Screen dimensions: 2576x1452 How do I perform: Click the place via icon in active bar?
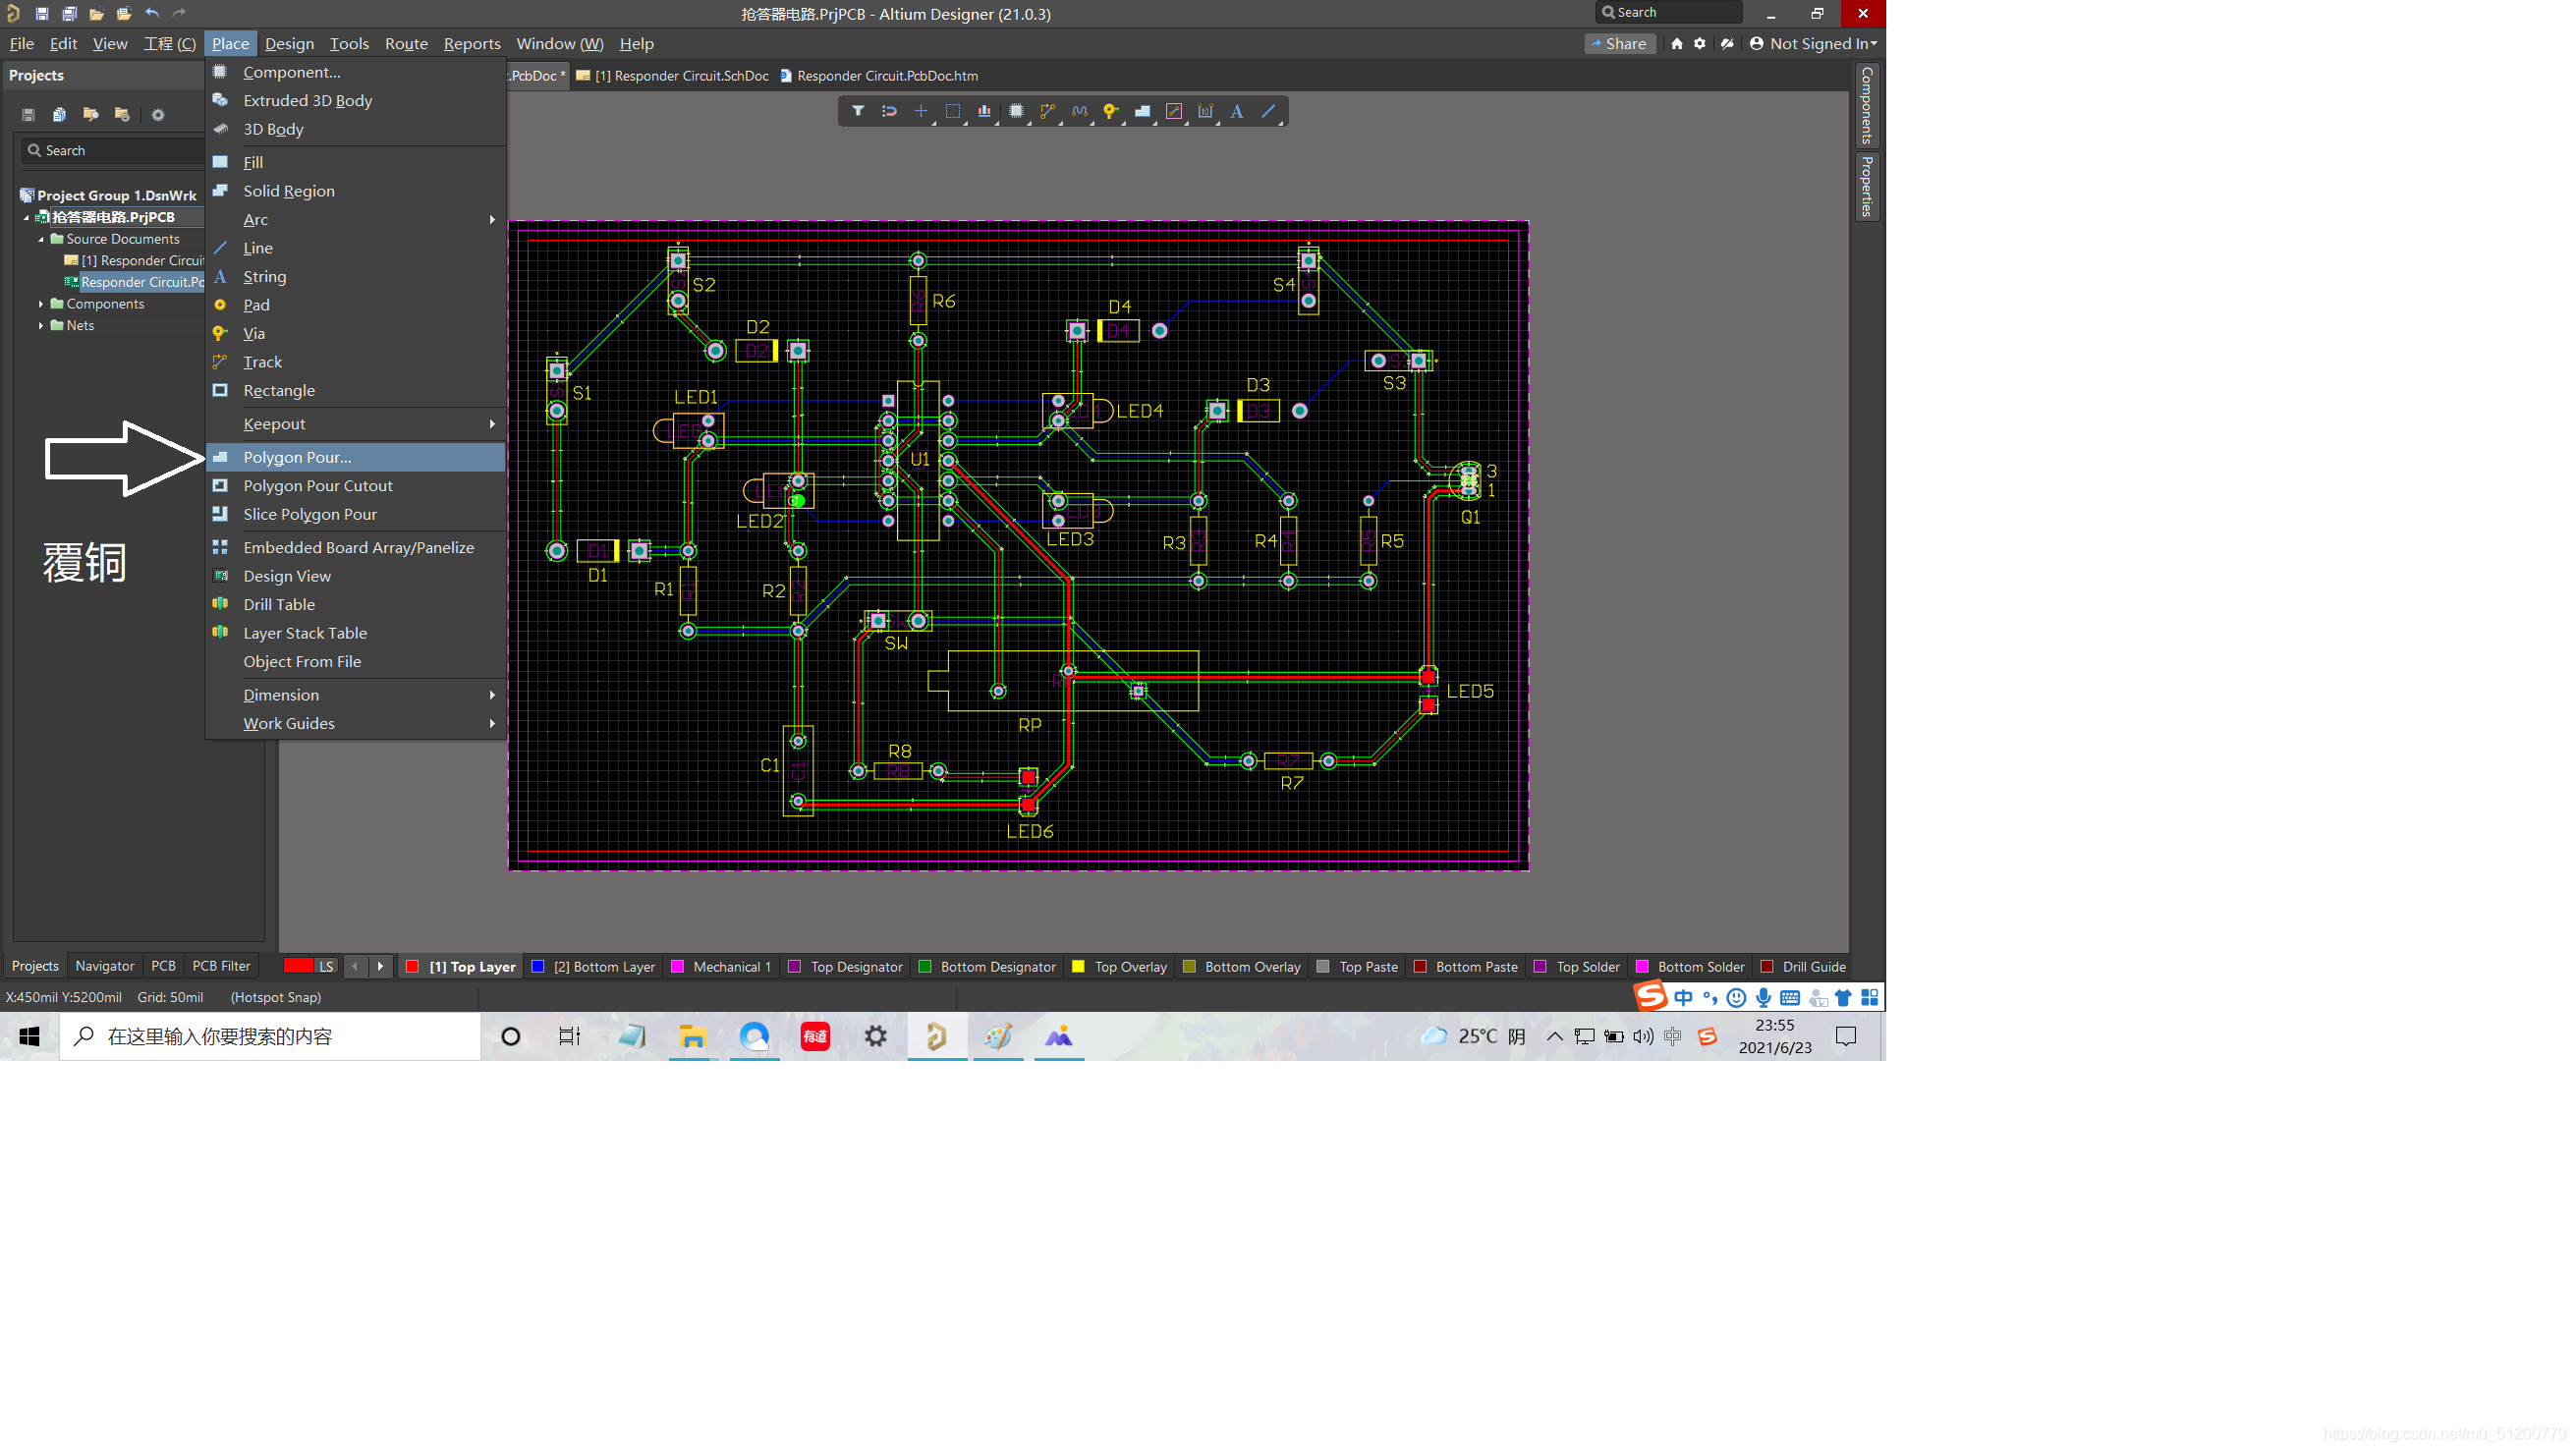(x=1110, y=111)
